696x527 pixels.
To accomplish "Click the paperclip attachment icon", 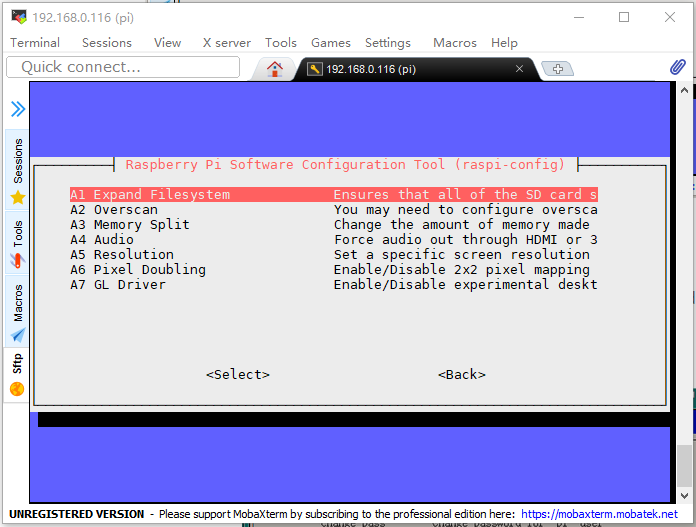I will (677, 67).
